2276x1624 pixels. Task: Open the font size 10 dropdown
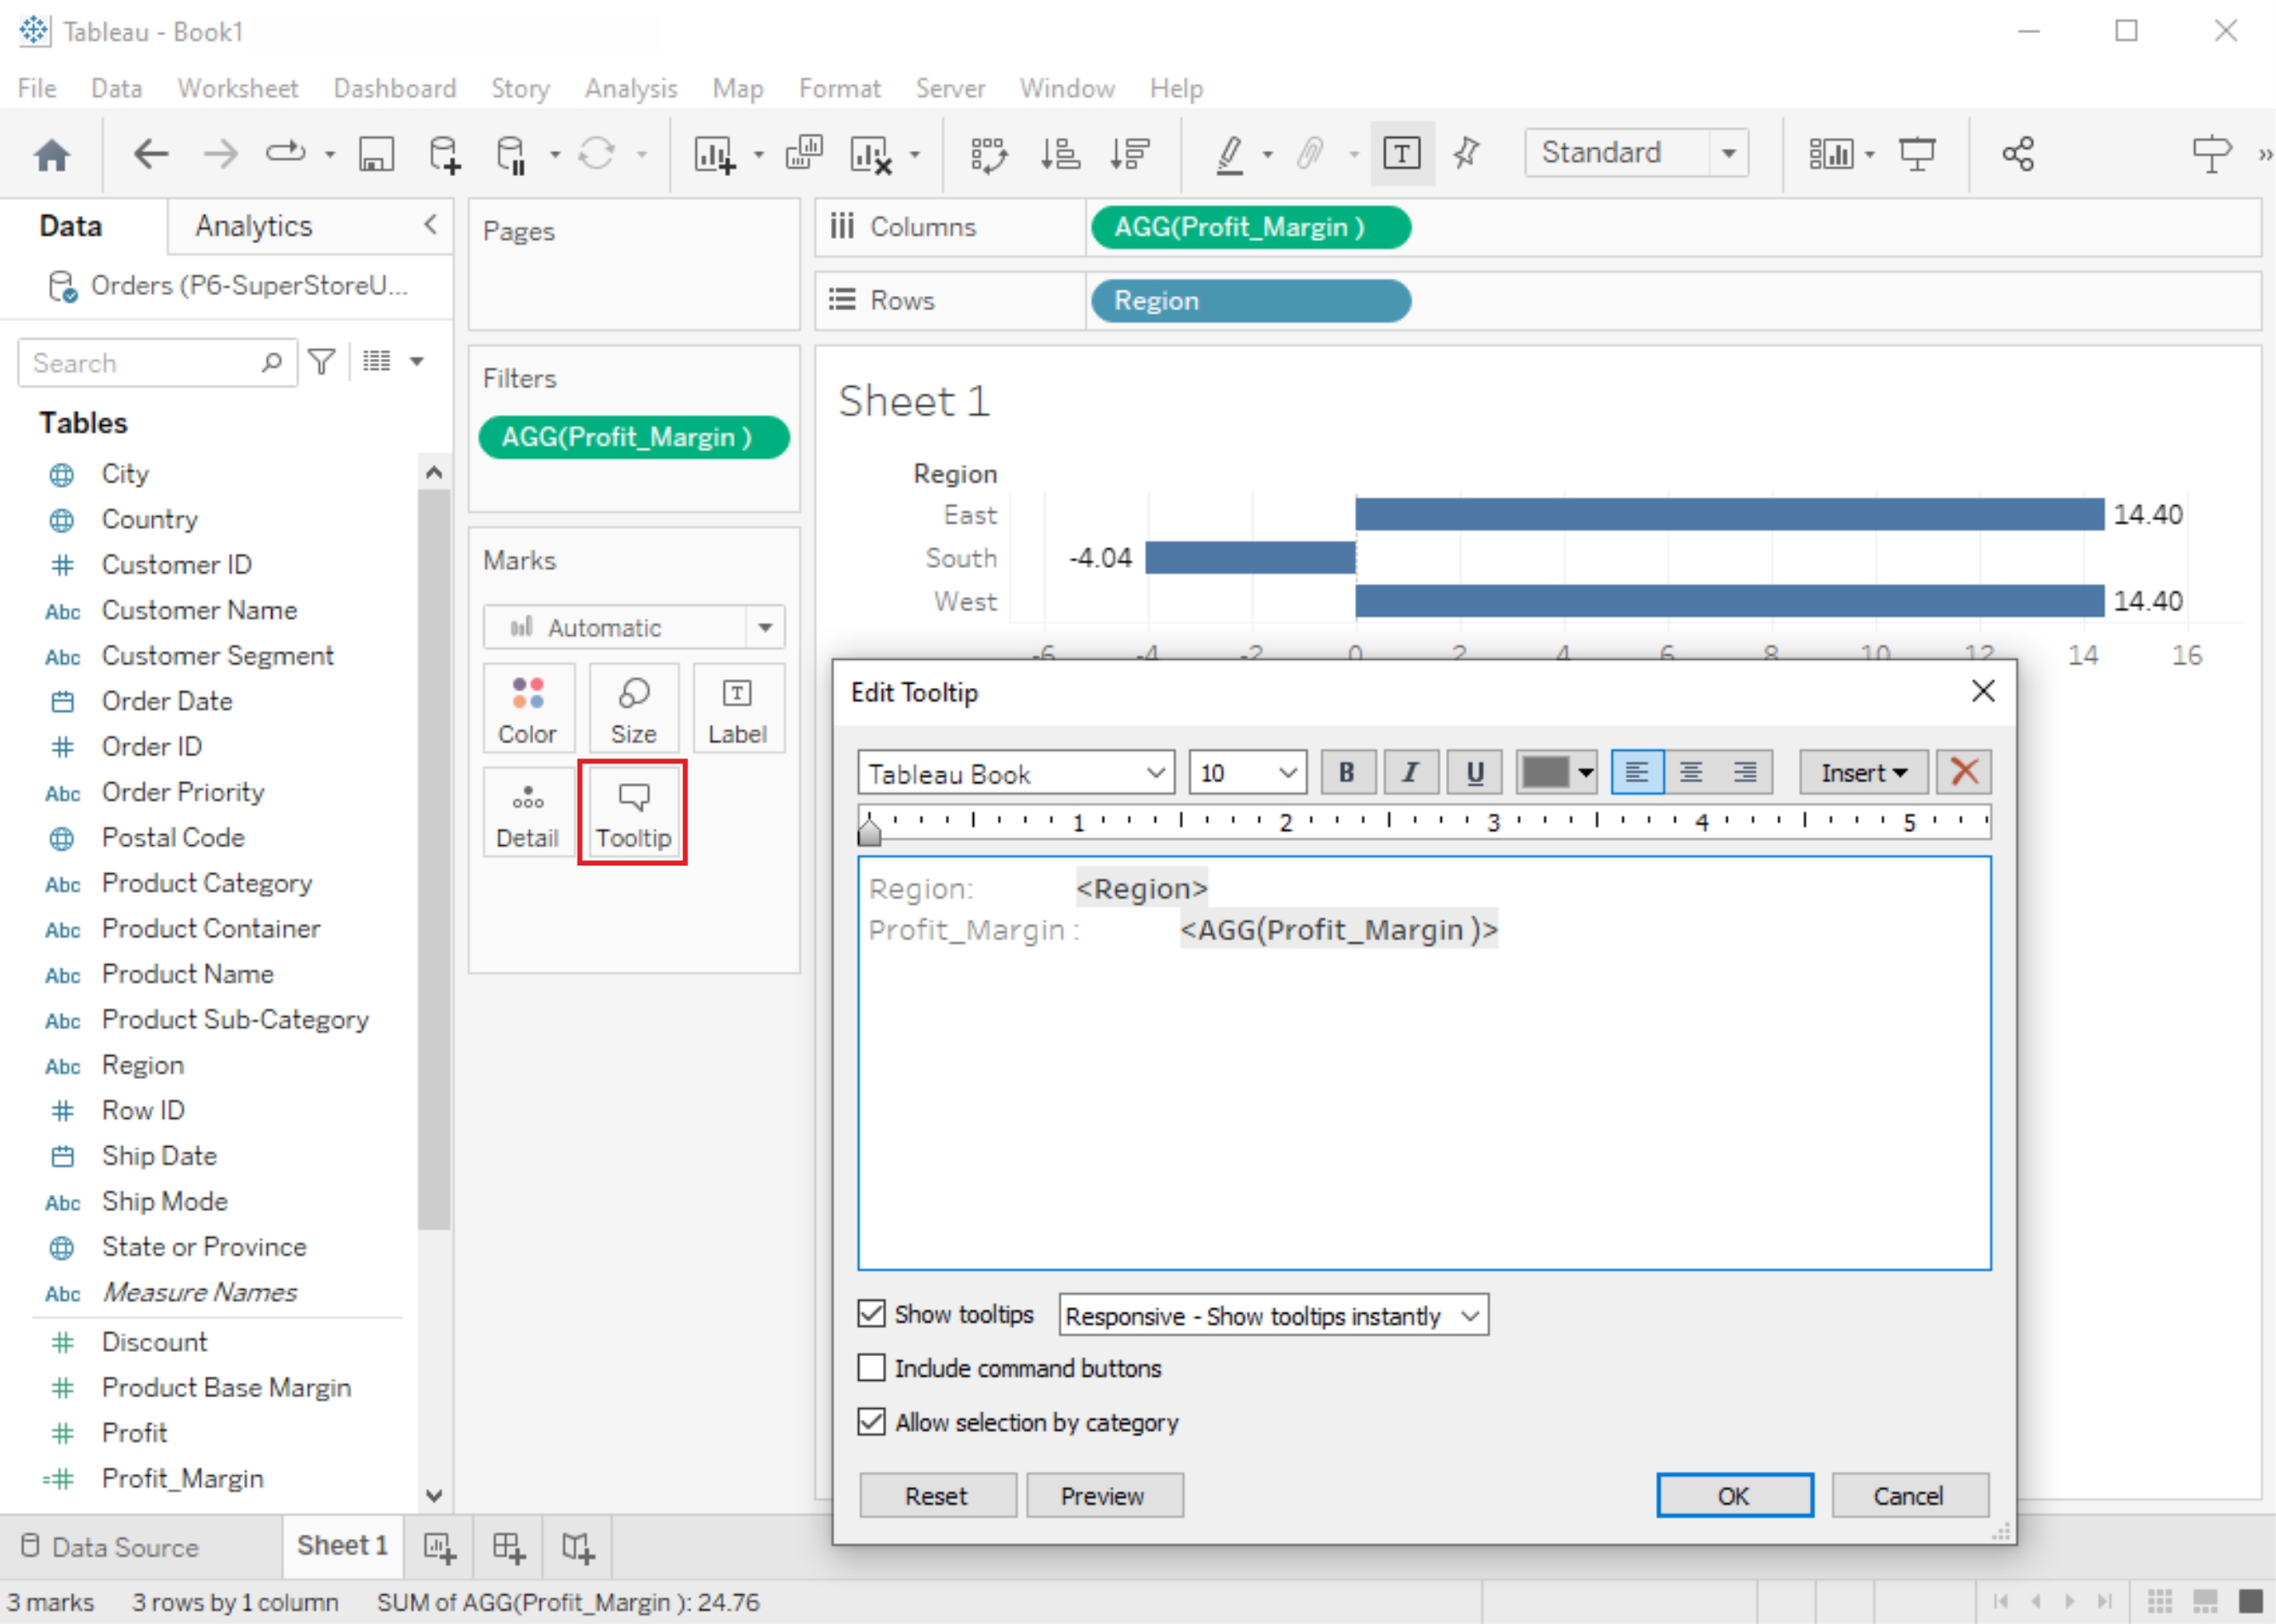point(1247,773)
